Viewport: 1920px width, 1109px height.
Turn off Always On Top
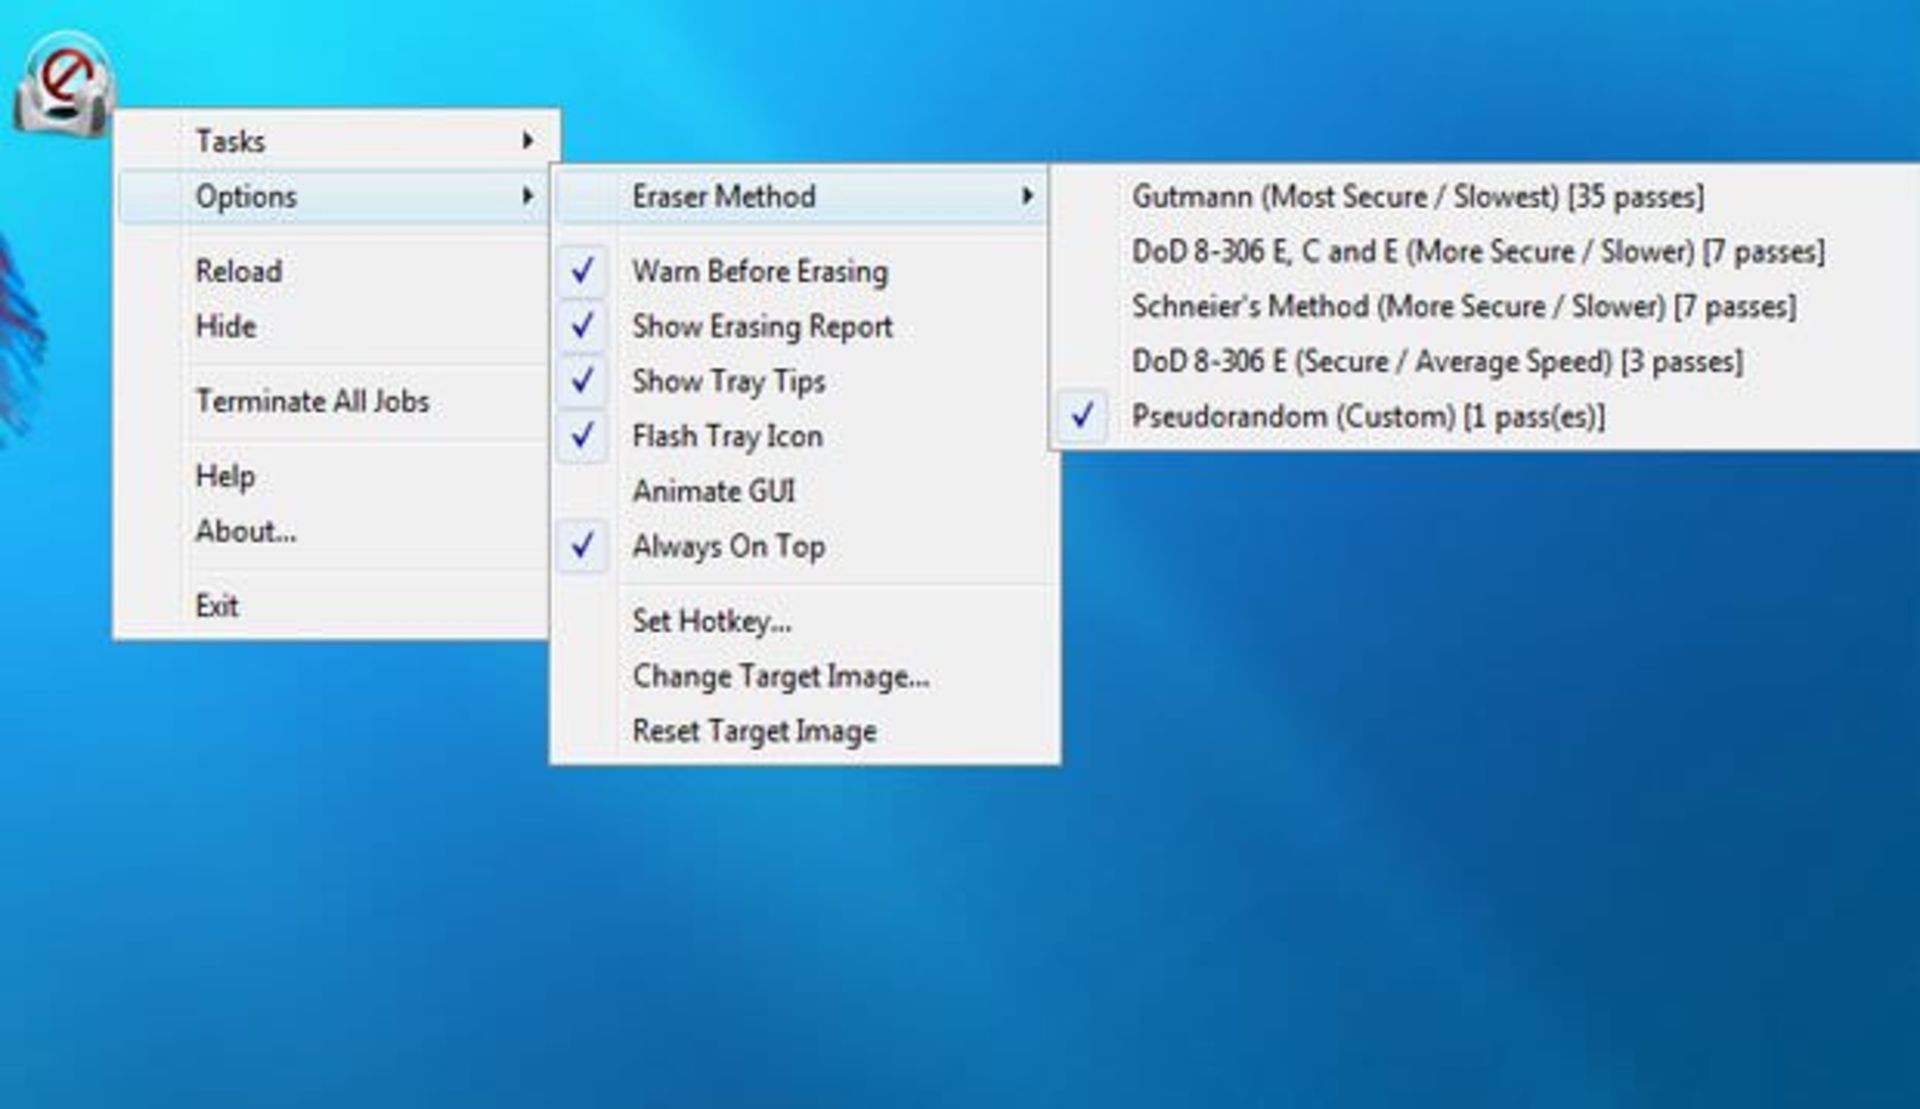click(x=728, y=546)
